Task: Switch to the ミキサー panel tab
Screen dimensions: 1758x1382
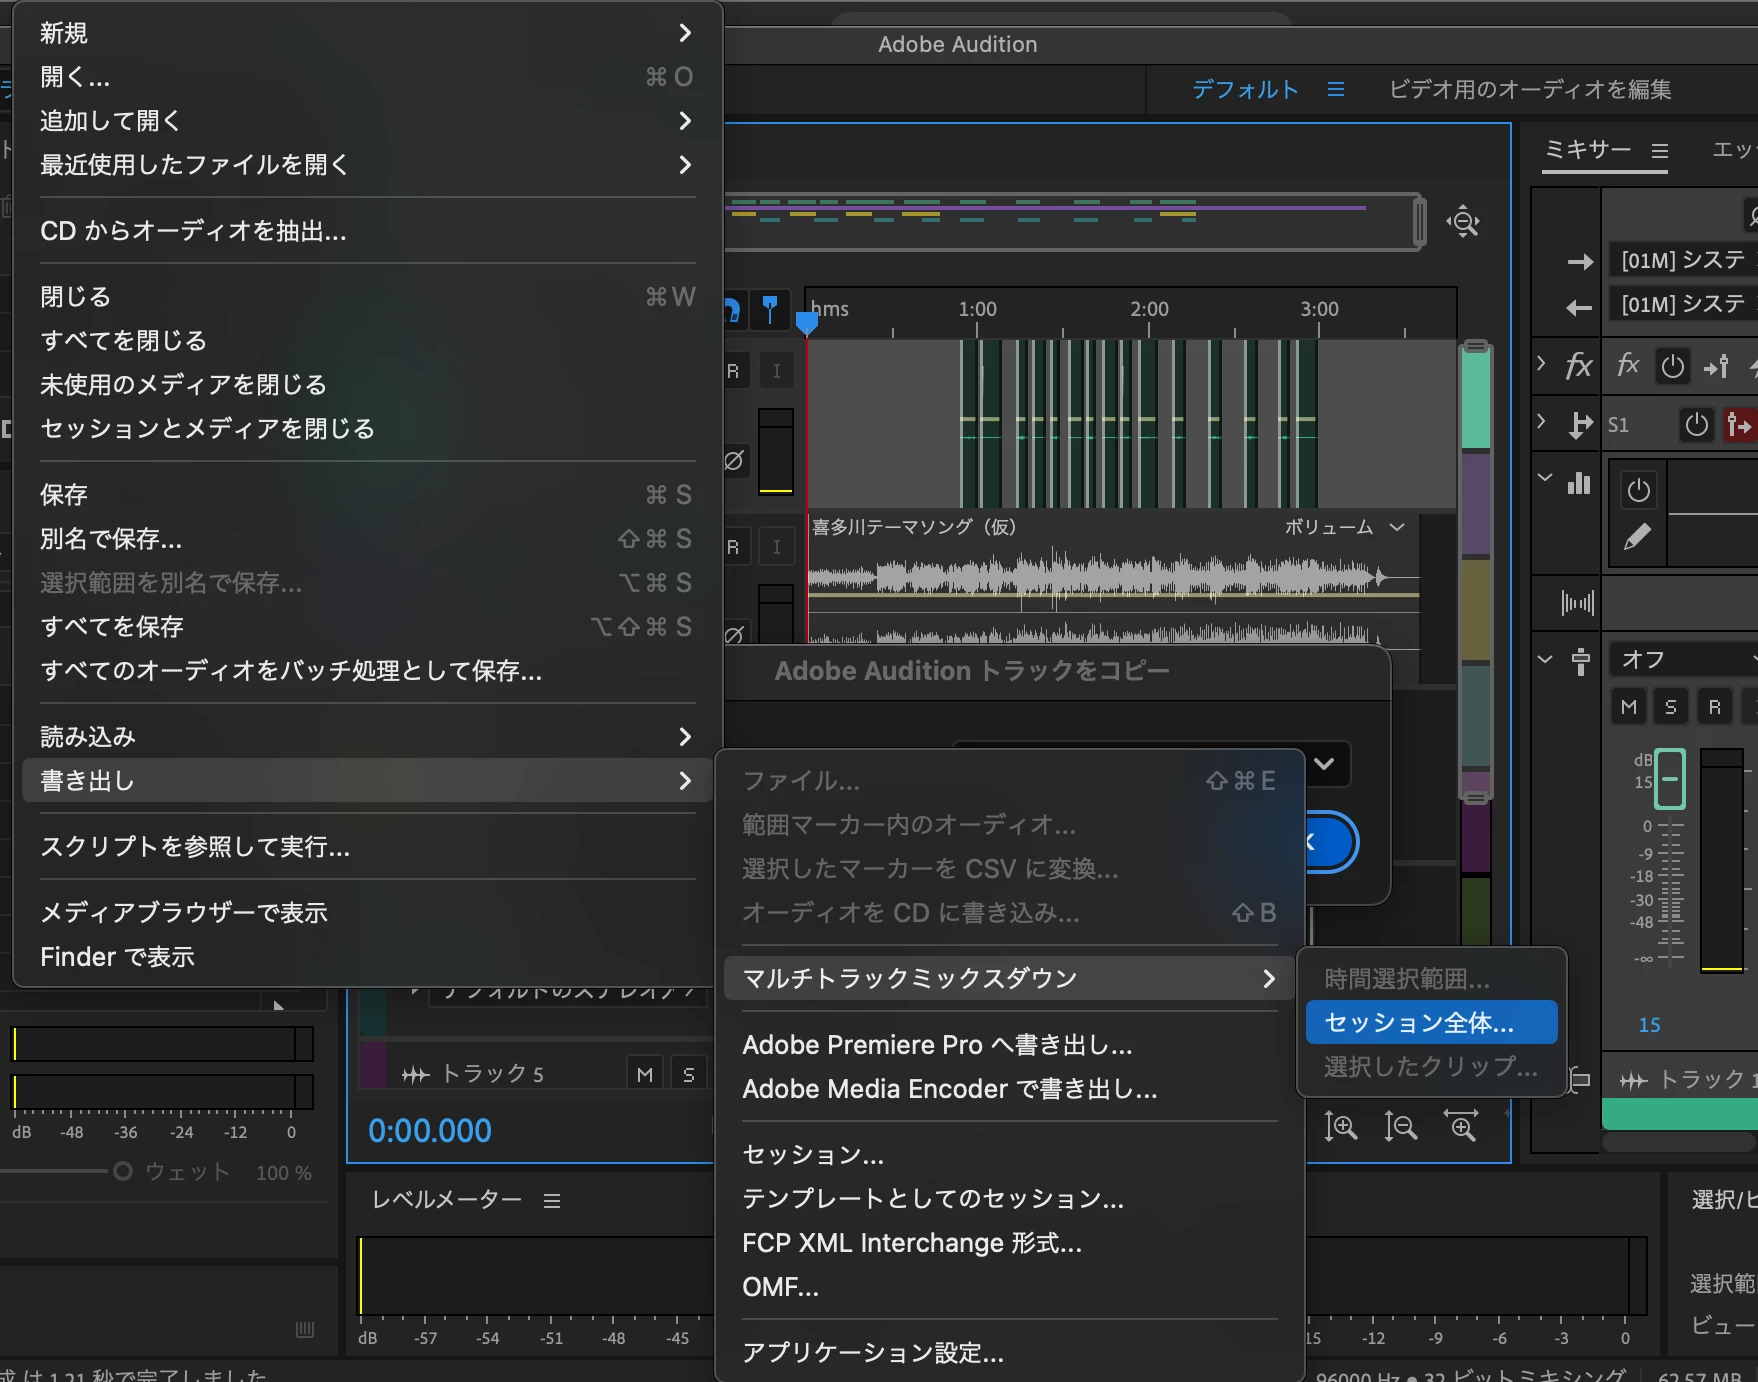Action: (x=1588, y=150)
